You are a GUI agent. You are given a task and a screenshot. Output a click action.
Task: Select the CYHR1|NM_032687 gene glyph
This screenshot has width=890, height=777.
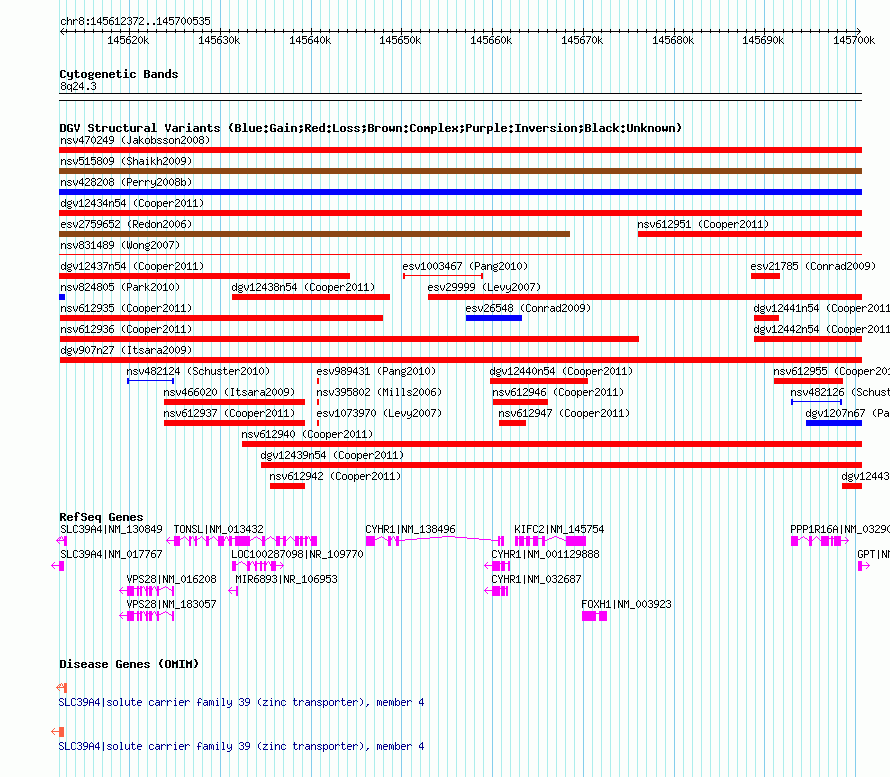tap(496, 591)
